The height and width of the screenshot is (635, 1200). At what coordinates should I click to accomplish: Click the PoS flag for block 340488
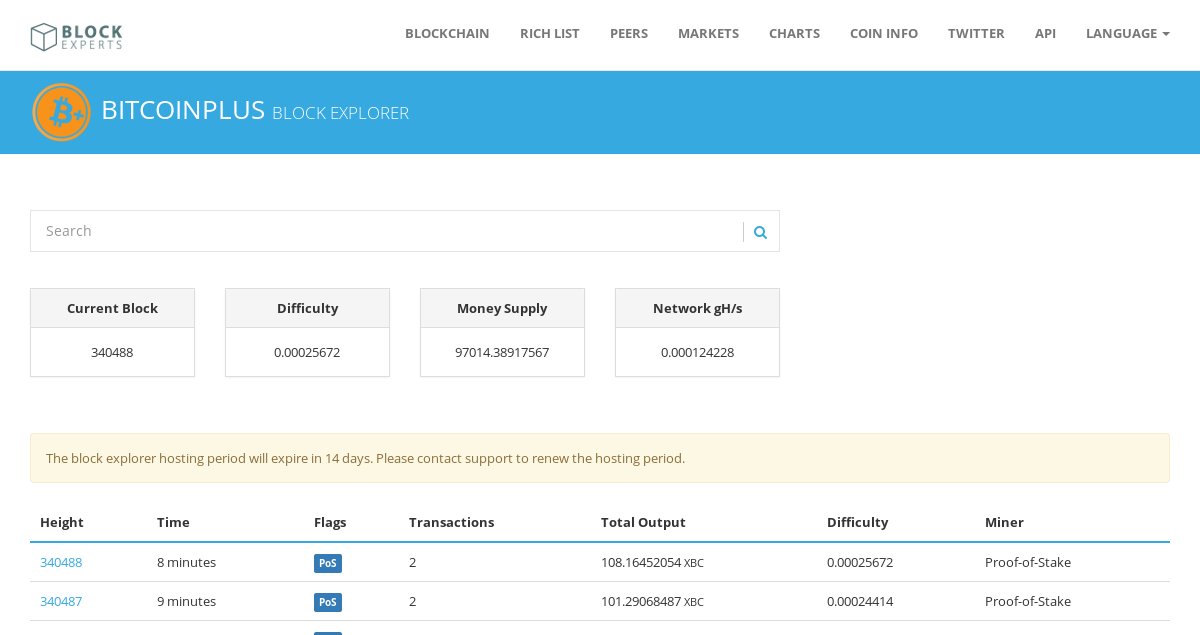[328, 563]
